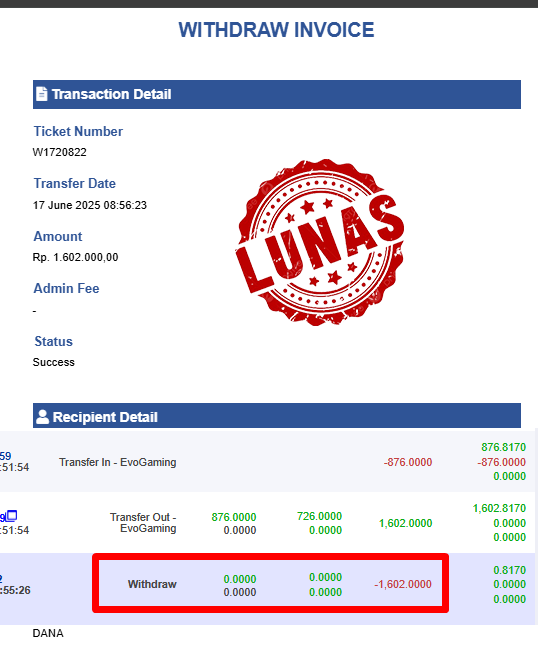This screenshot has height=659, width=538.
Task: Click the :51:54 timestamp in Transfer In row
Action: click(x=15, y=467)
